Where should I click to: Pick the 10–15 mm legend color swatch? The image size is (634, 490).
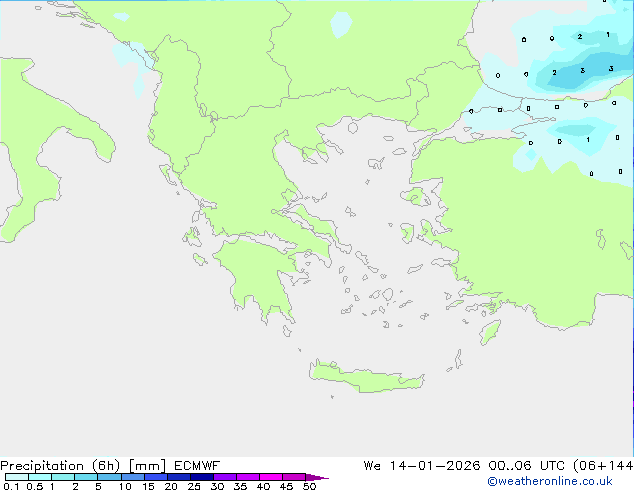[x=132, y=477]
